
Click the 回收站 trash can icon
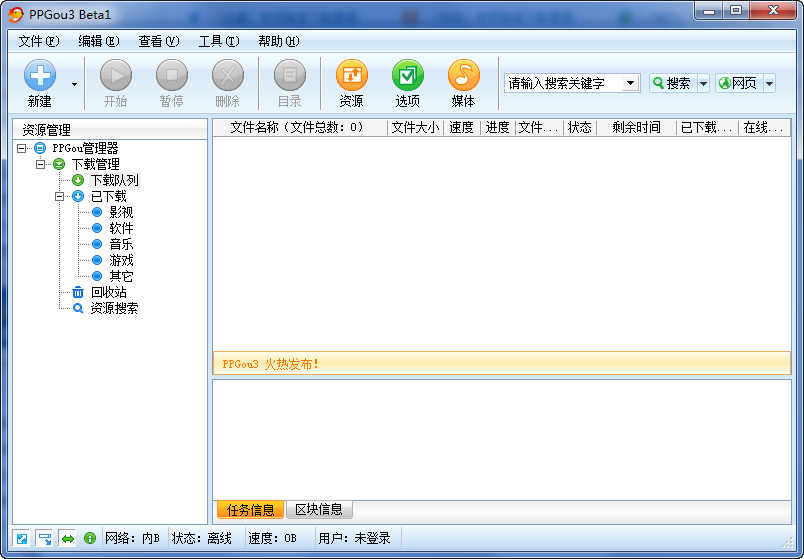(78, 292)
